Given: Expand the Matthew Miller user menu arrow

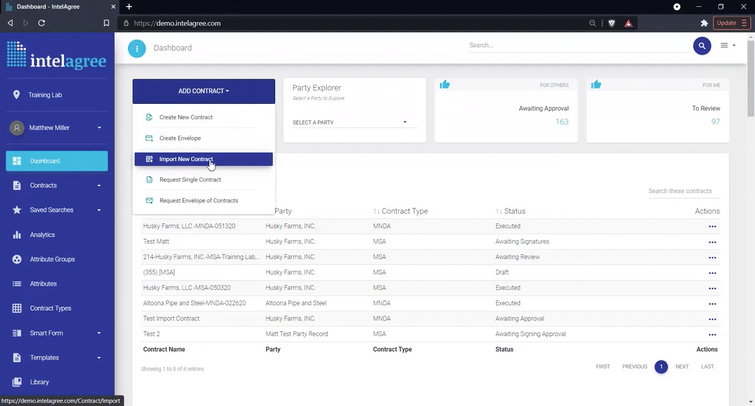Looking at the screenshot, I should pyautogui.click(x=99, y=128).
